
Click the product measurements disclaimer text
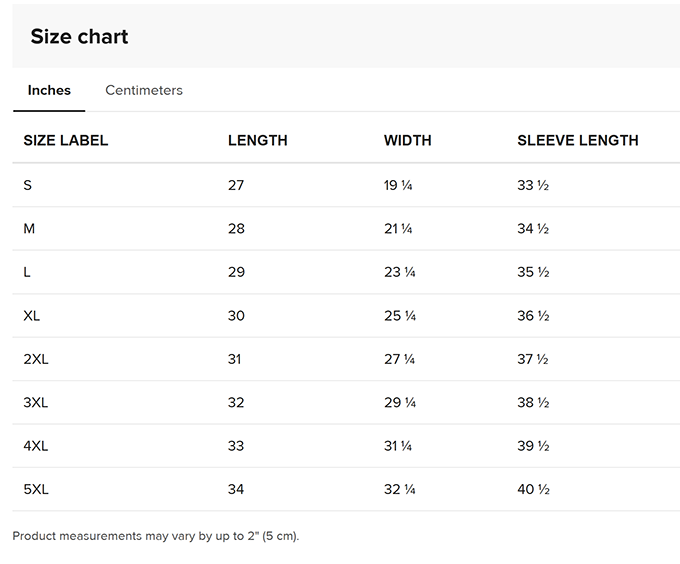click(156, 536)
